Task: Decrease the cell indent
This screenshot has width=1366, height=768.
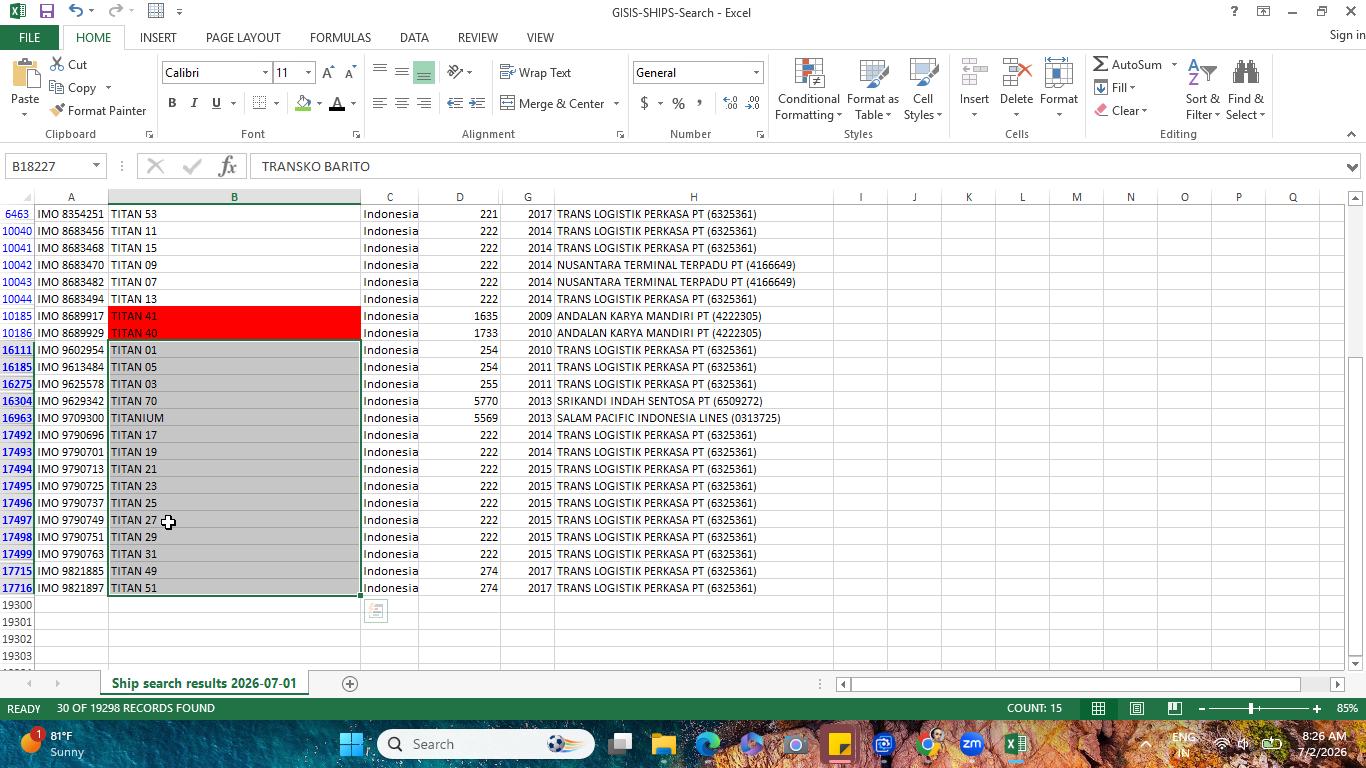Action: click(x=455, y=104)
